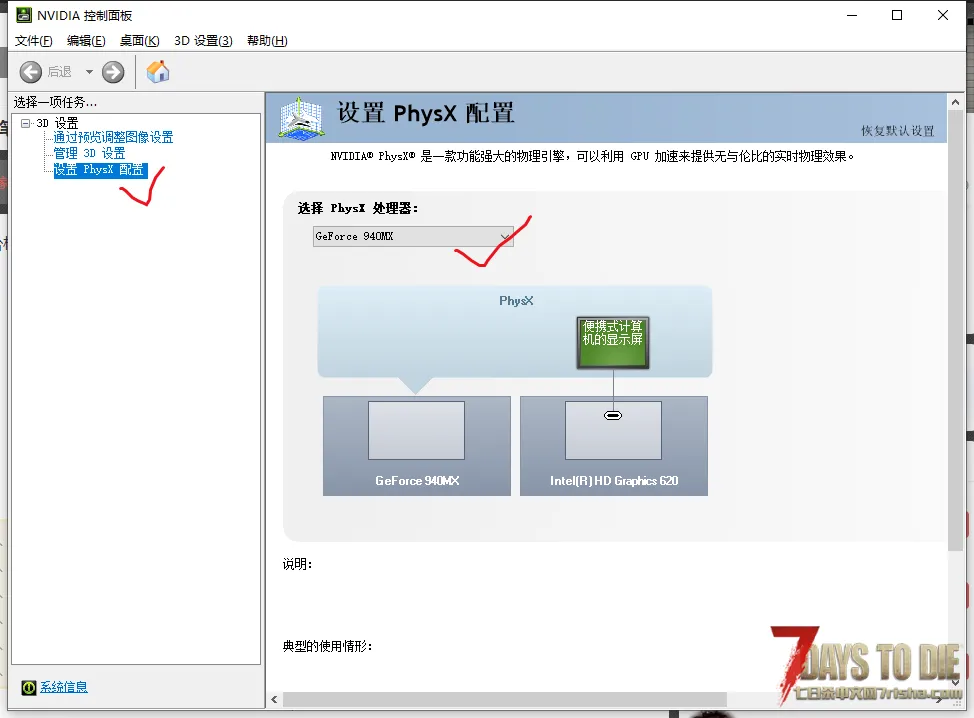Open back history dropdown arrow
Viewport: 974px width, 718px height.
(89, 72)
